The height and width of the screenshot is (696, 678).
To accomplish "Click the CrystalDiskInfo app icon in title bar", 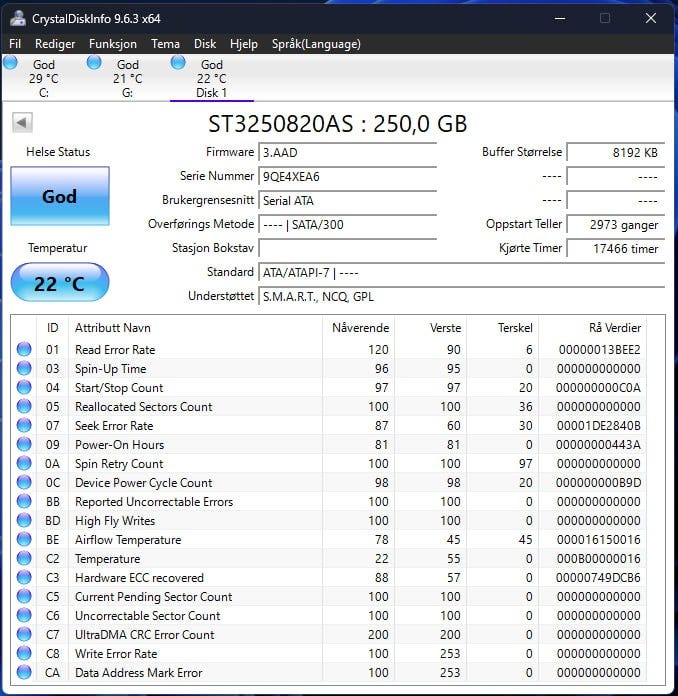I will tap(18, 18).
